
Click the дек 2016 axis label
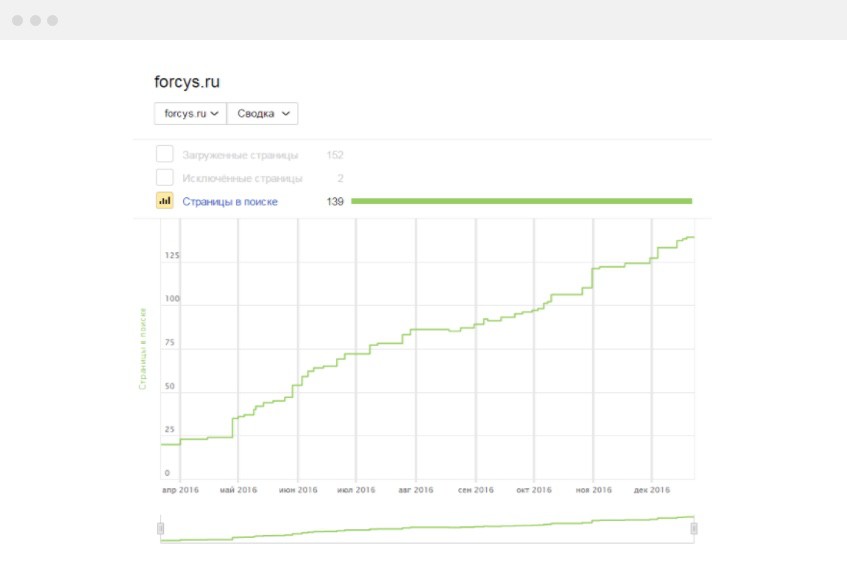(651, 490)
